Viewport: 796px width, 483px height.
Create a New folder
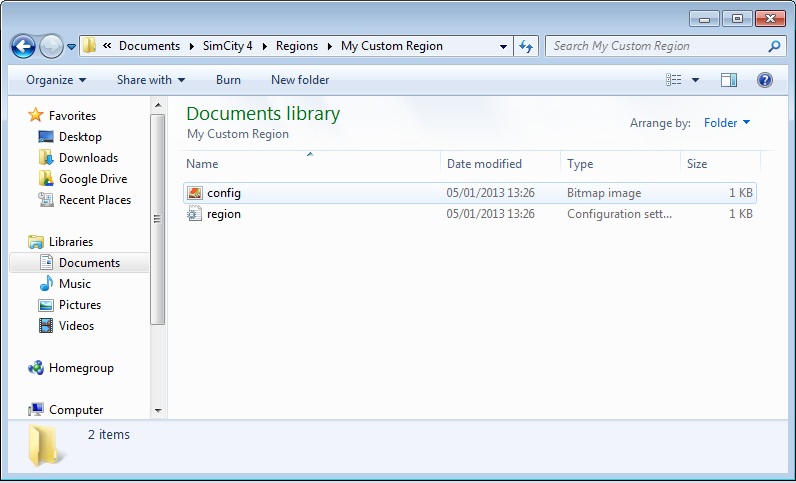[300, 80]
